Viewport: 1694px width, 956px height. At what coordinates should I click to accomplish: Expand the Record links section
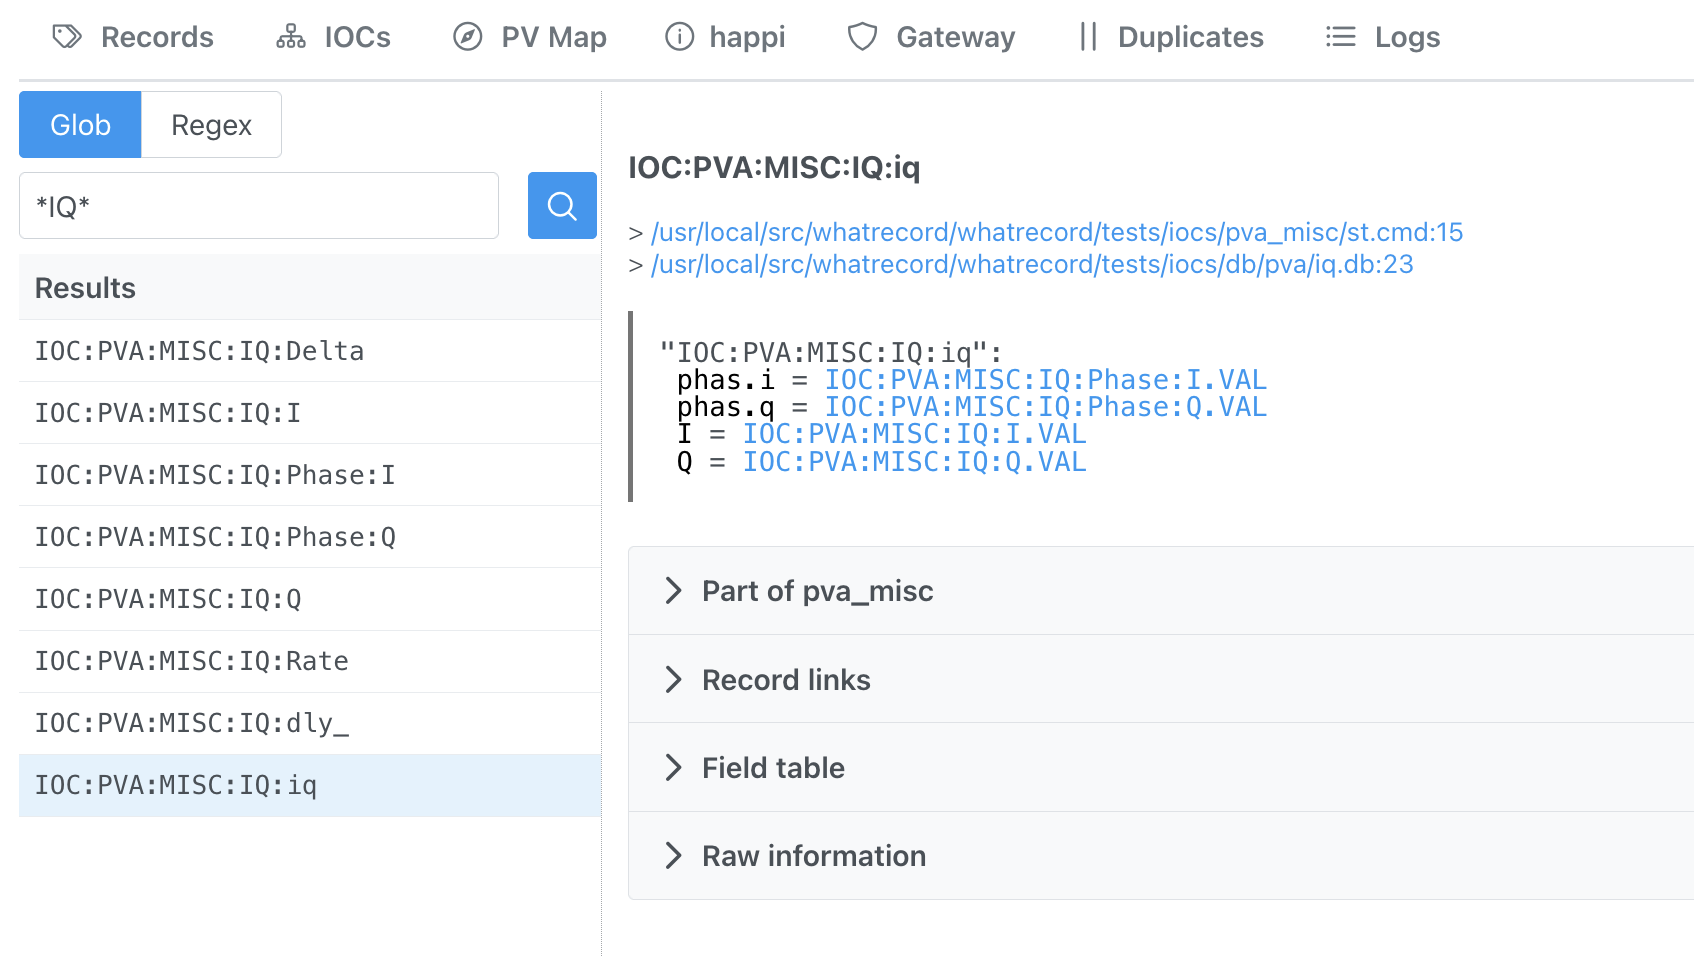[786, 680]
